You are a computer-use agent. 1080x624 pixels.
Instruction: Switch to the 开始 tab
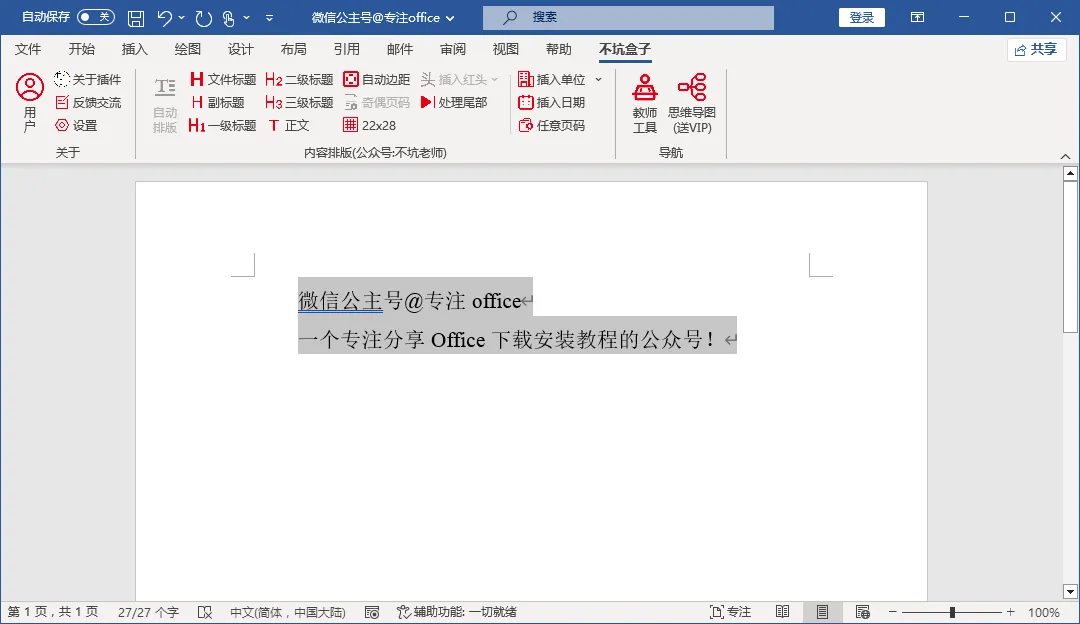tap(81, 49)
